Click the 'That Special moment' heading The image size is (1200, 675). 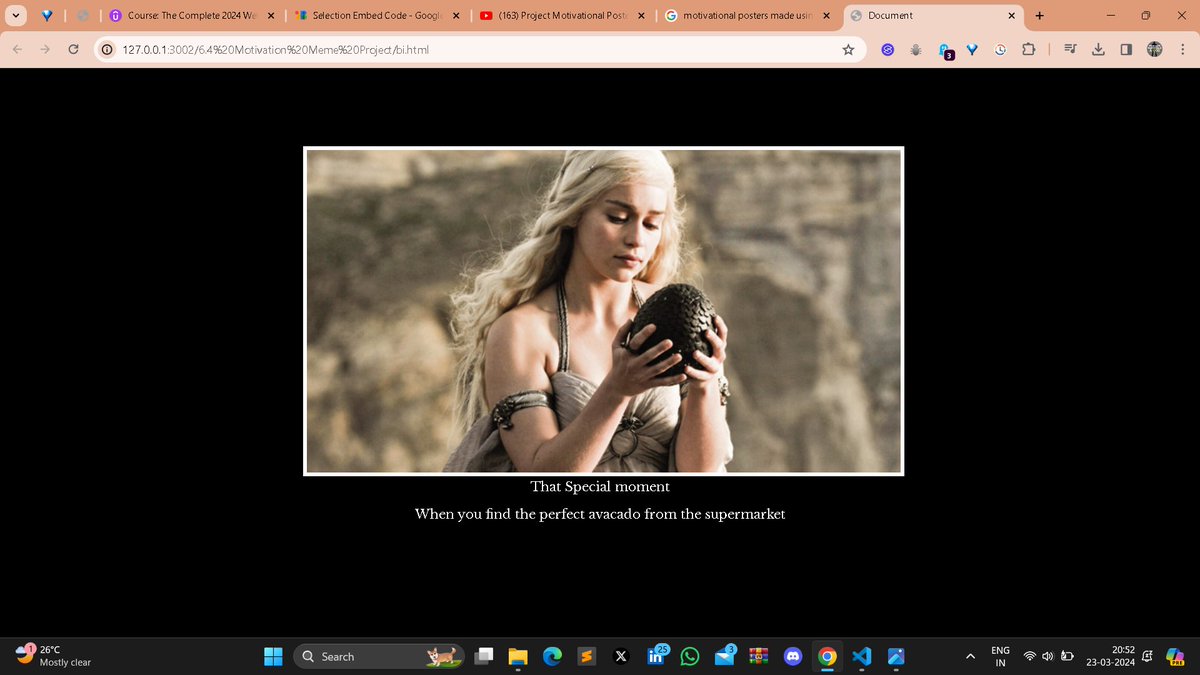point(600,487)
